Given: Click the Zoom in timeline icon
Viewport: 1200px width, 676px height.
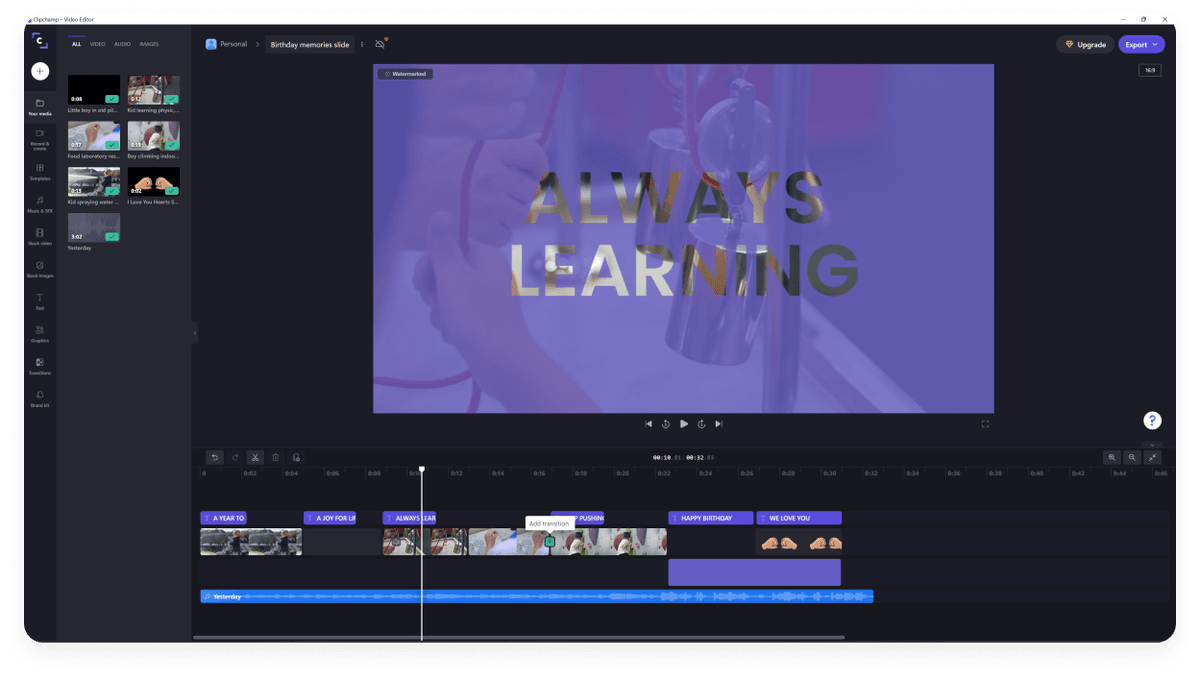Looking at the screenshot, I should 1111,457.
